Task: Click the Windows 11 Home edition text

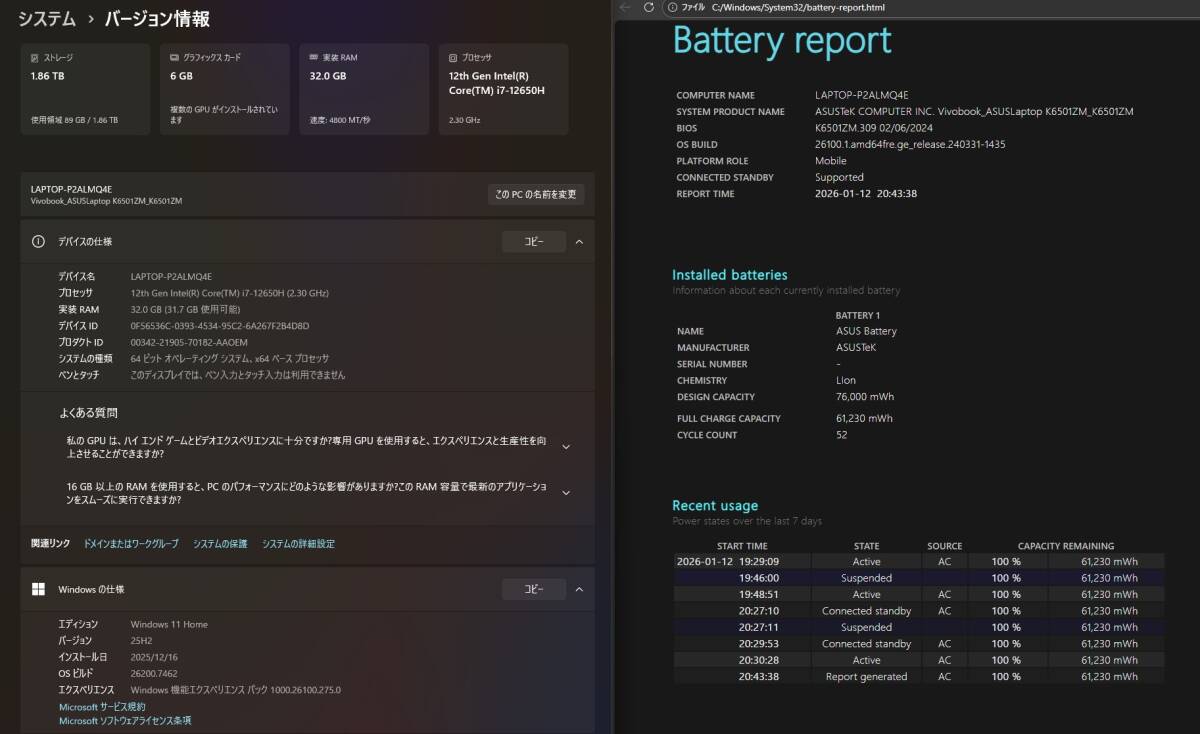Action: coord(169,624)
